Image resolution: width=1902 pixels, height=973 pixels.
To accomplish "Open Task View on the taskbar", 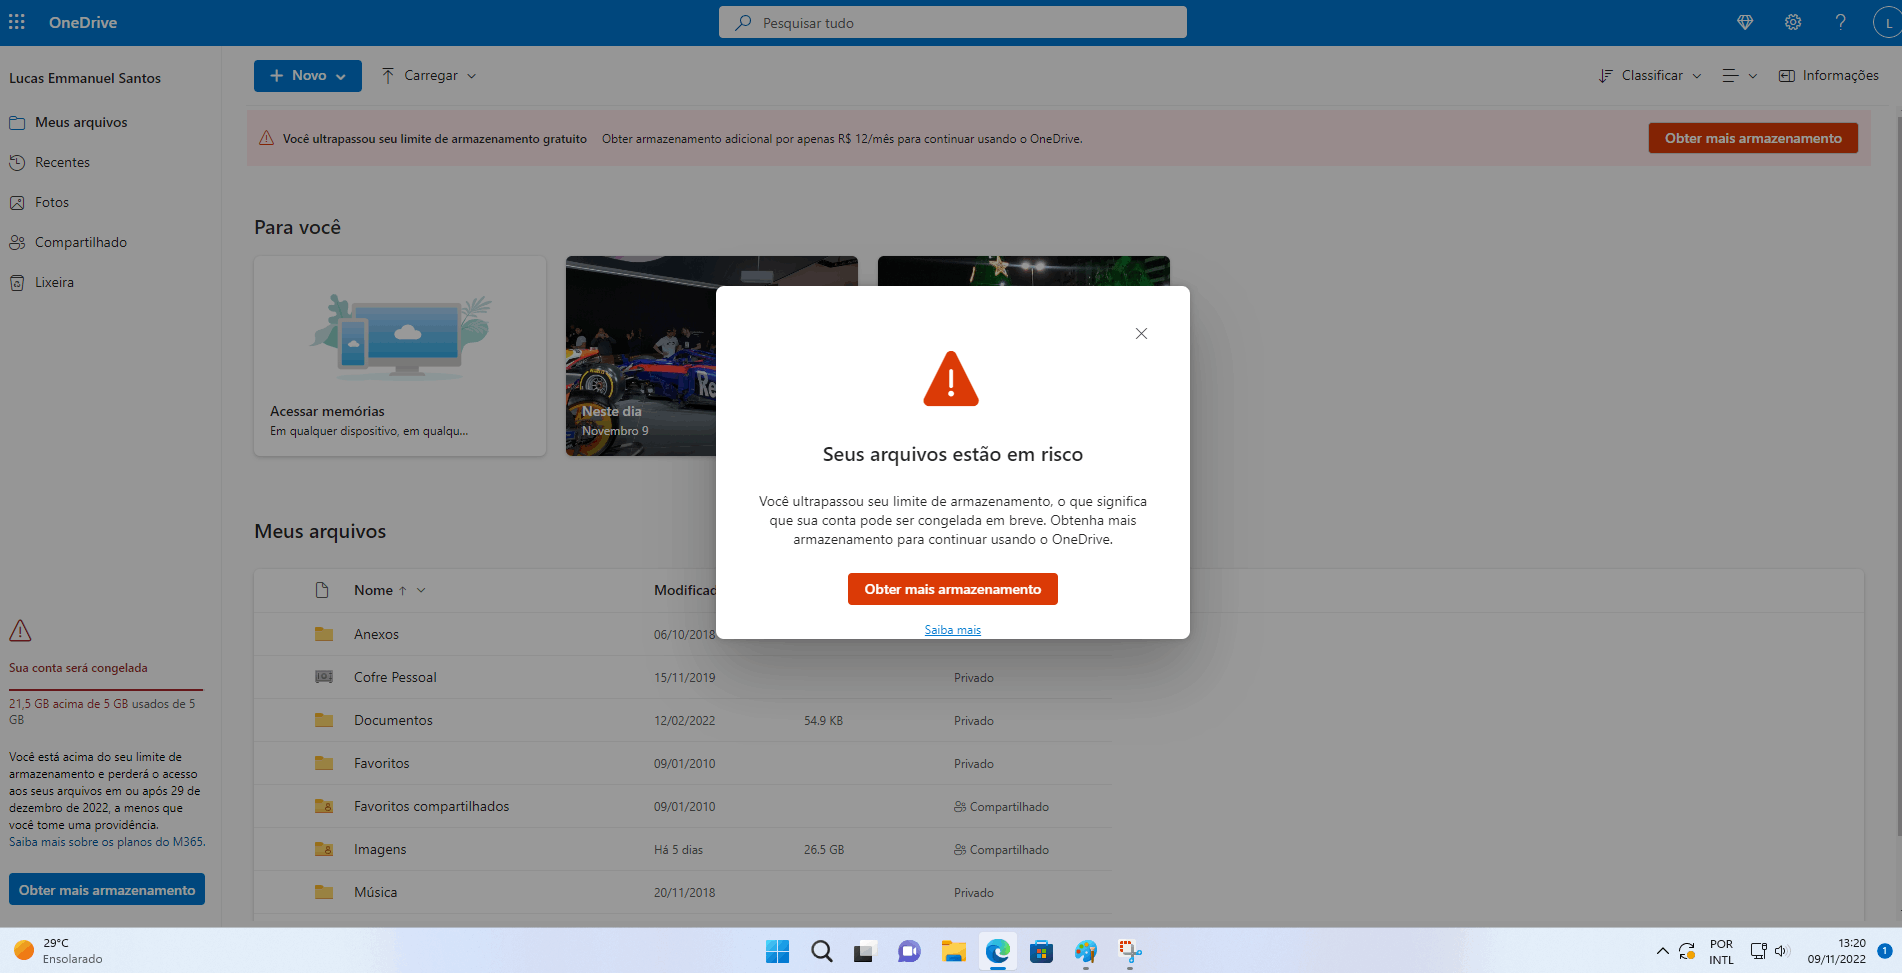I will [x=865, y=951].
